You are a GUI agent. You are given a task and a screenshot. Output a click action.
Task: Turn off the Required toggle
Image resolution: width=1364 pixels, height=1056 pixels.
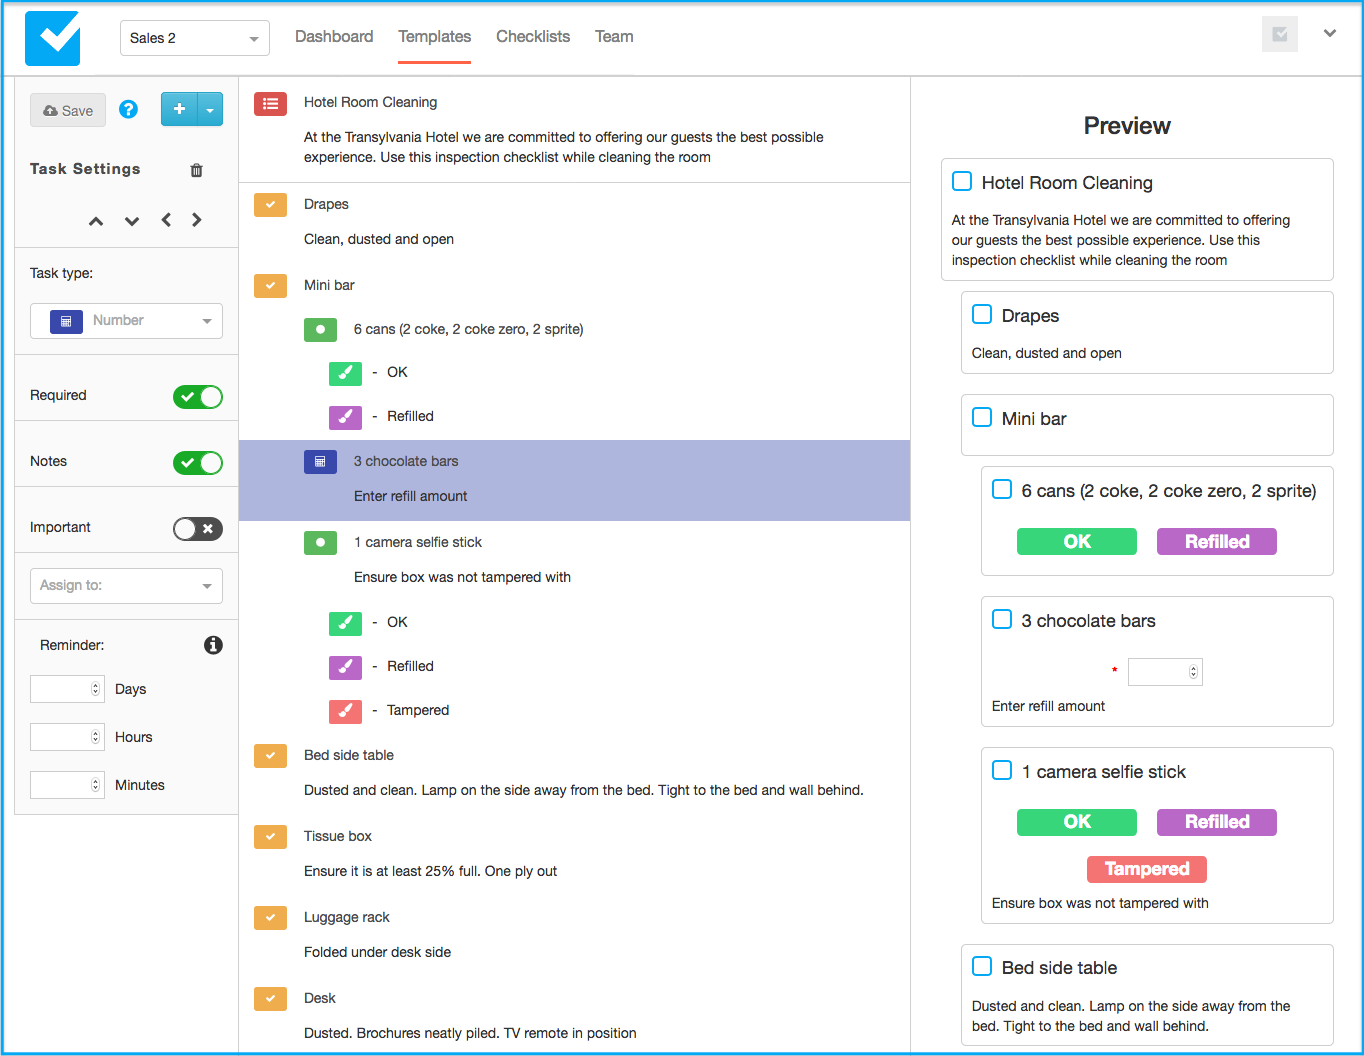click(x=198, y=397)
